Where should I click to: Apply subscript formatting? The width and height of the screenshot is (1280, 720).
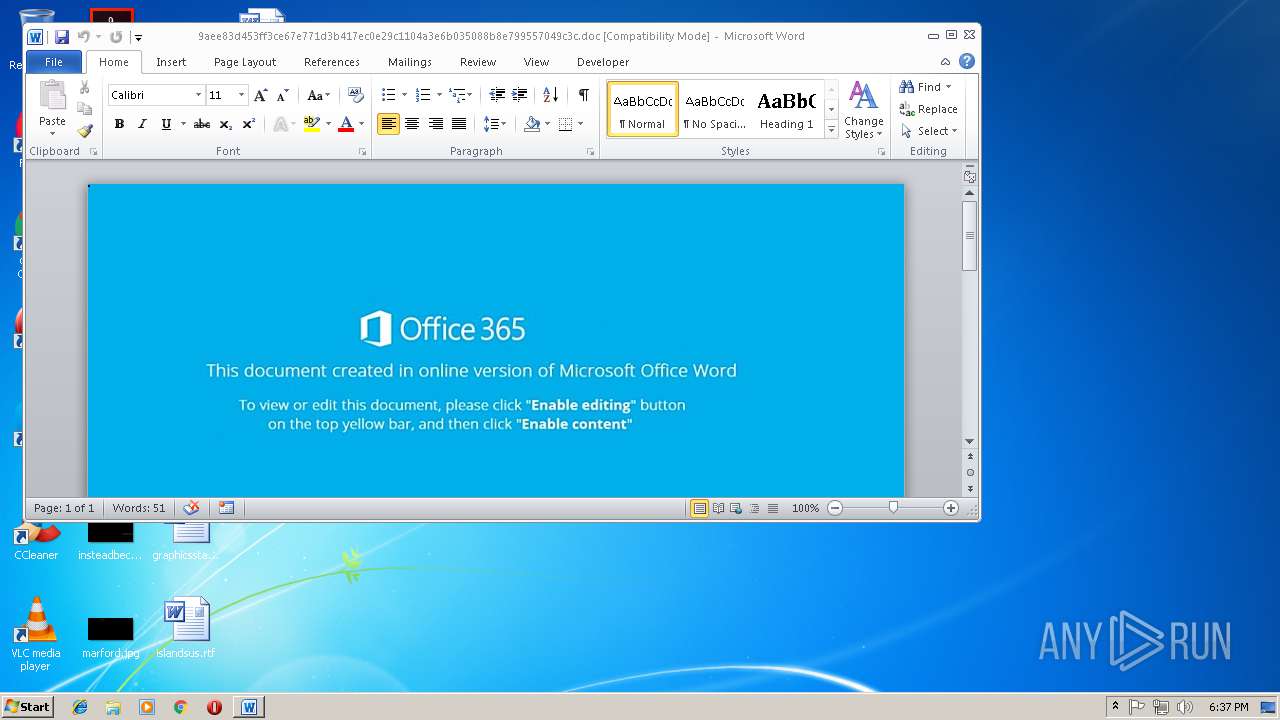[226, 124]
